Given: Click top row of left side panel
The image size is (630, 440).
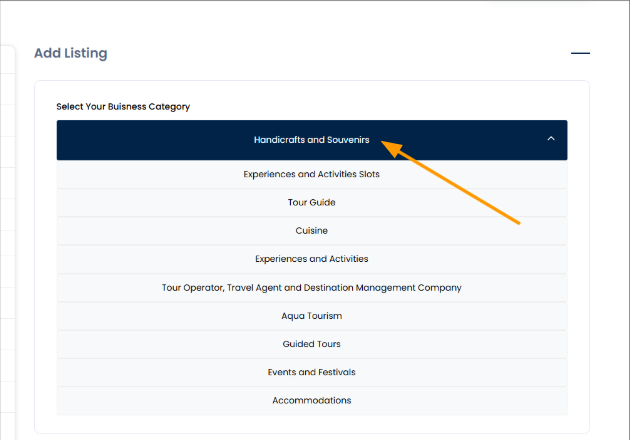Looking at the screenshot, I should (x=7, y=60).
